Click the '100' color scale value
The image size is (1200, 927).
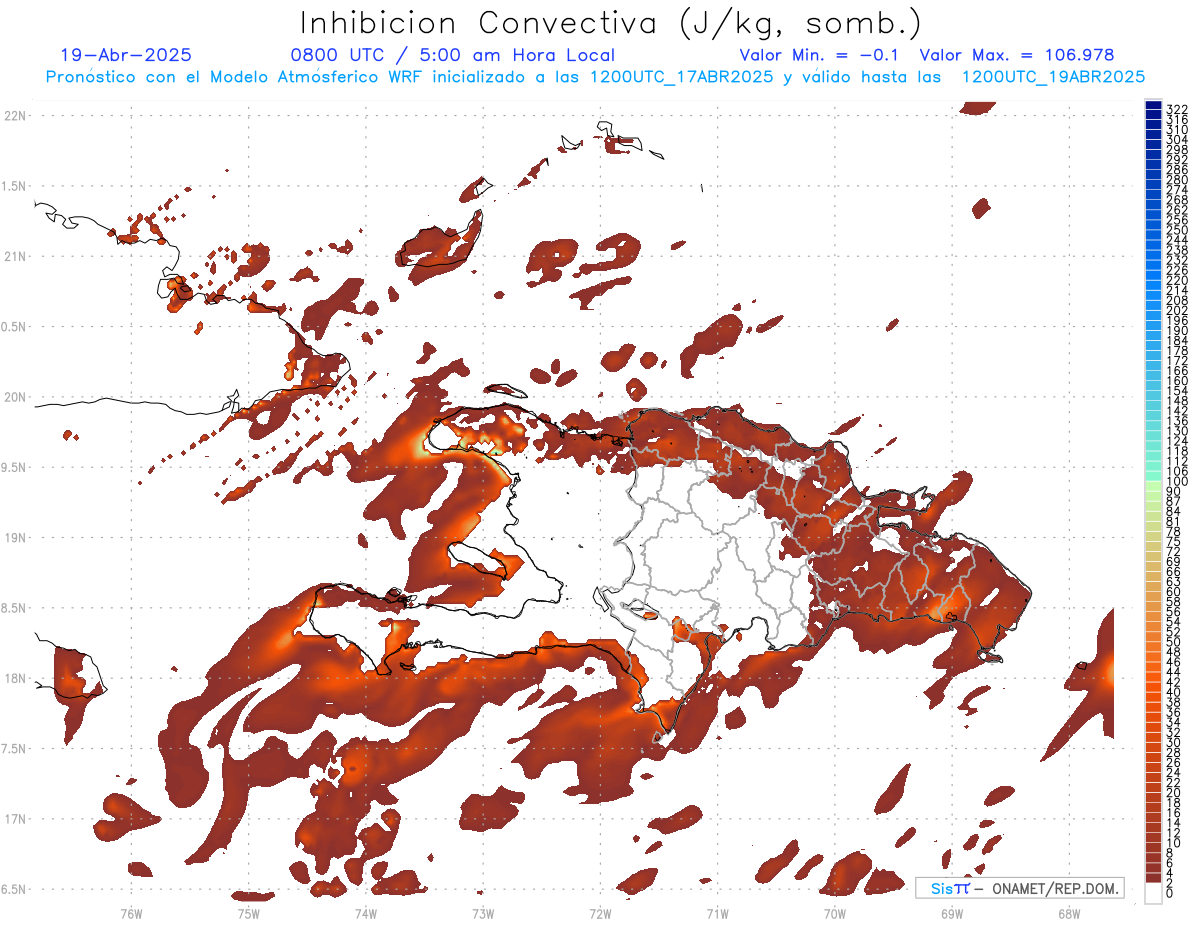pos(1177,482)
